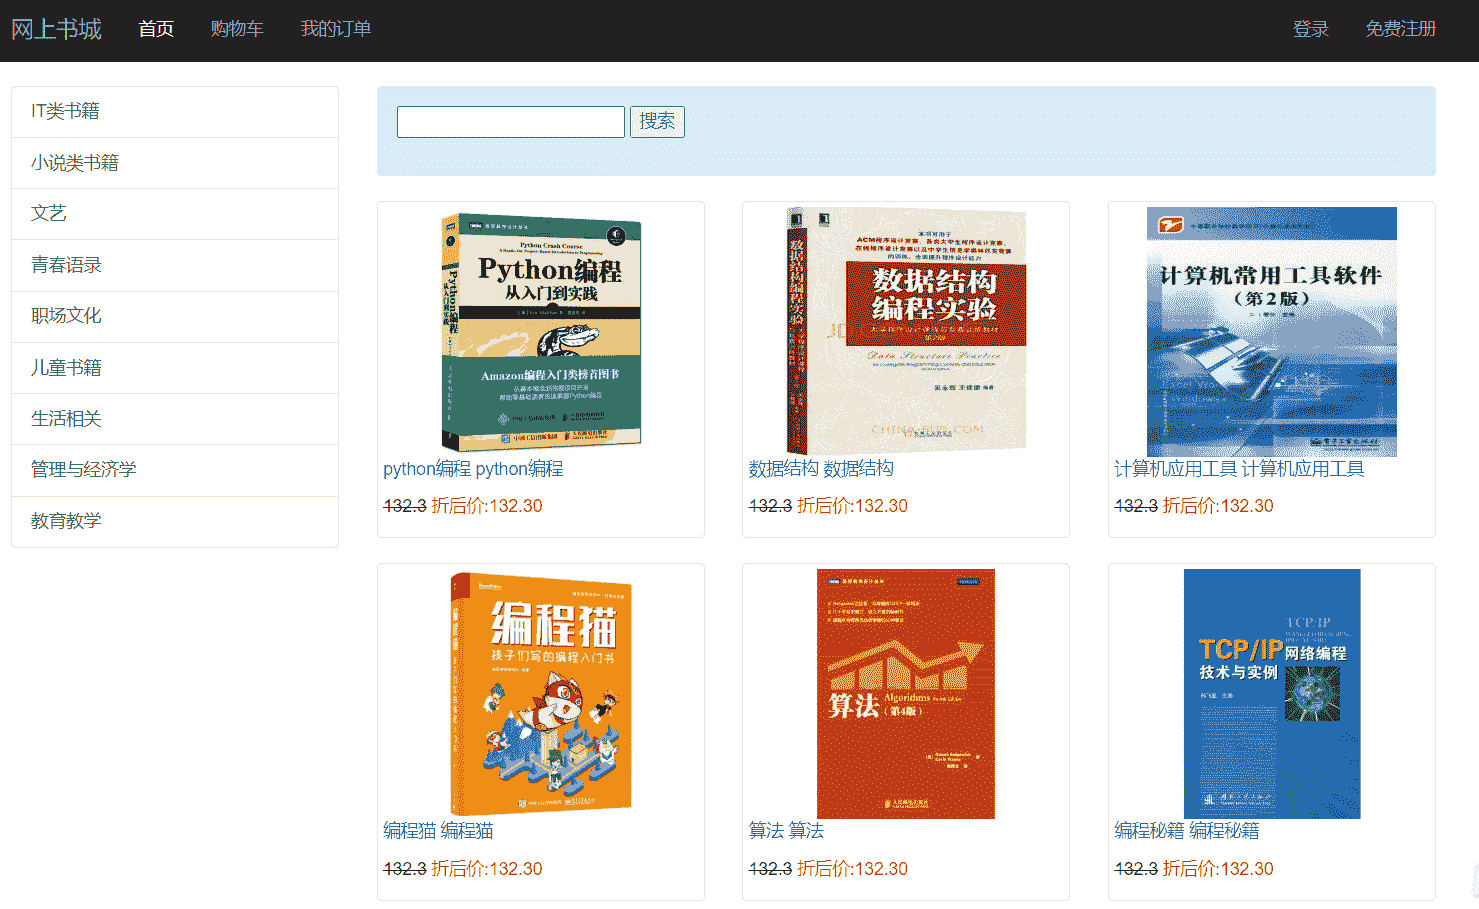Select the 教育教学 category
1479x909 pixels.
175,522
